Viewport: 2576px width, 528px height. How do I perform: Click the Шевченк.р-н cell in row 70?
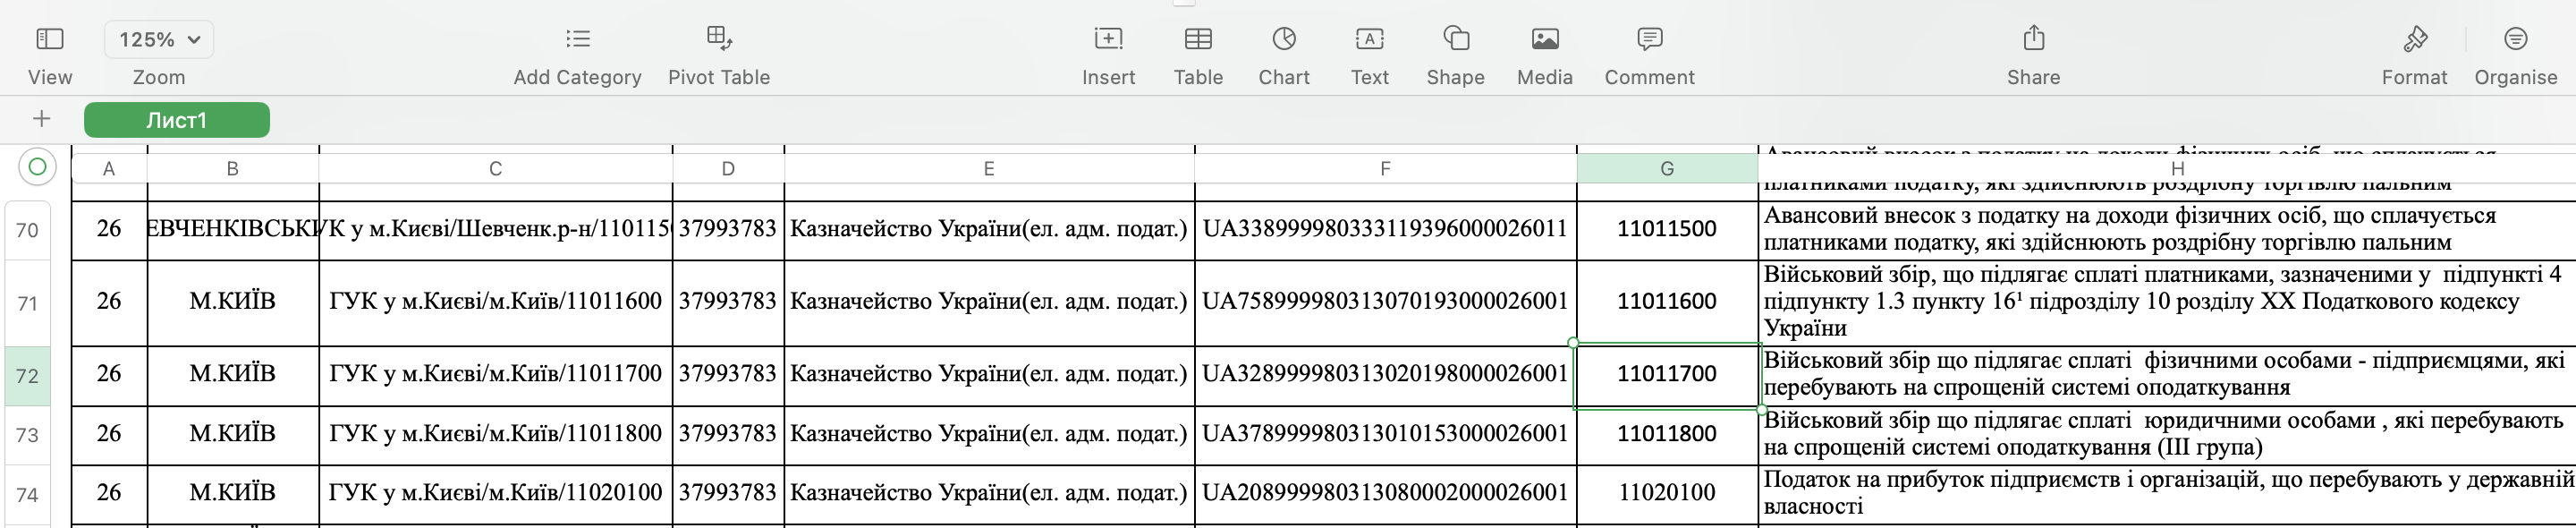(x=496, y=229)
